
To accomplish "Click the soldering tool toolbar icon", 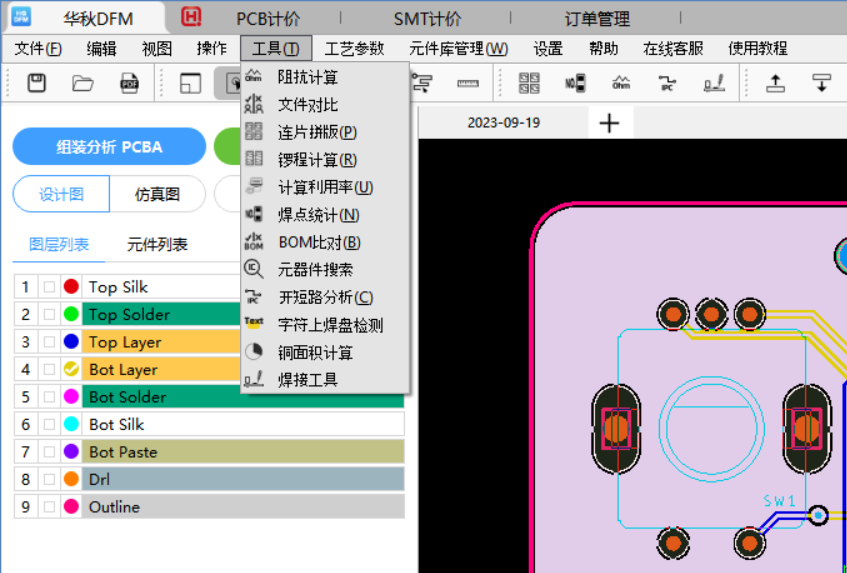I will (x=714, y=83).
